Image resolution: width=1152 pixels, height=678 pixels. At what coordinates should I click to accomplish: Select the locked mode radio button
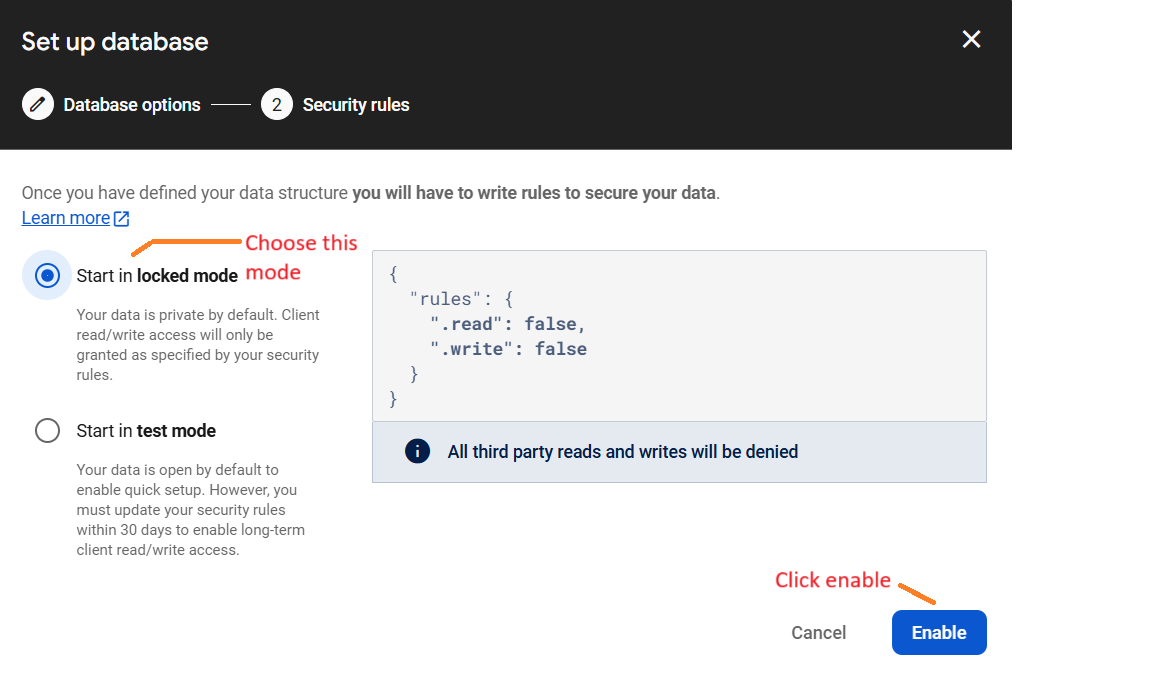coord(47,275)
